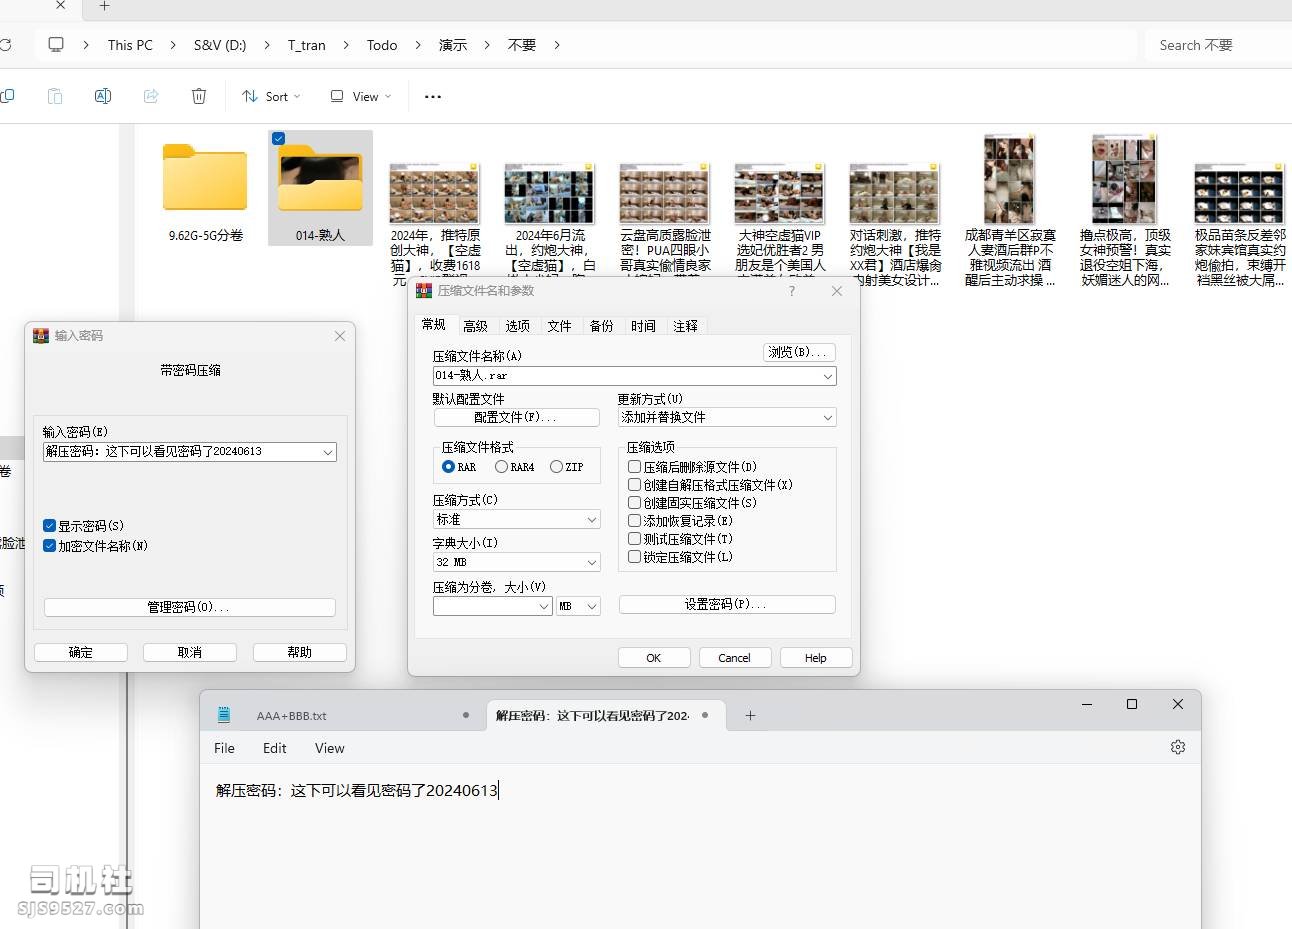Click the Share icon in Explorer toolbar
1292x929 pixels.
pyautogui.click(x=151, y=96)
